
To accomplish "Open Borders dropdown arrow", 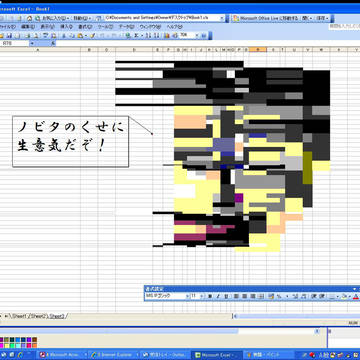I will click(338, 296).
